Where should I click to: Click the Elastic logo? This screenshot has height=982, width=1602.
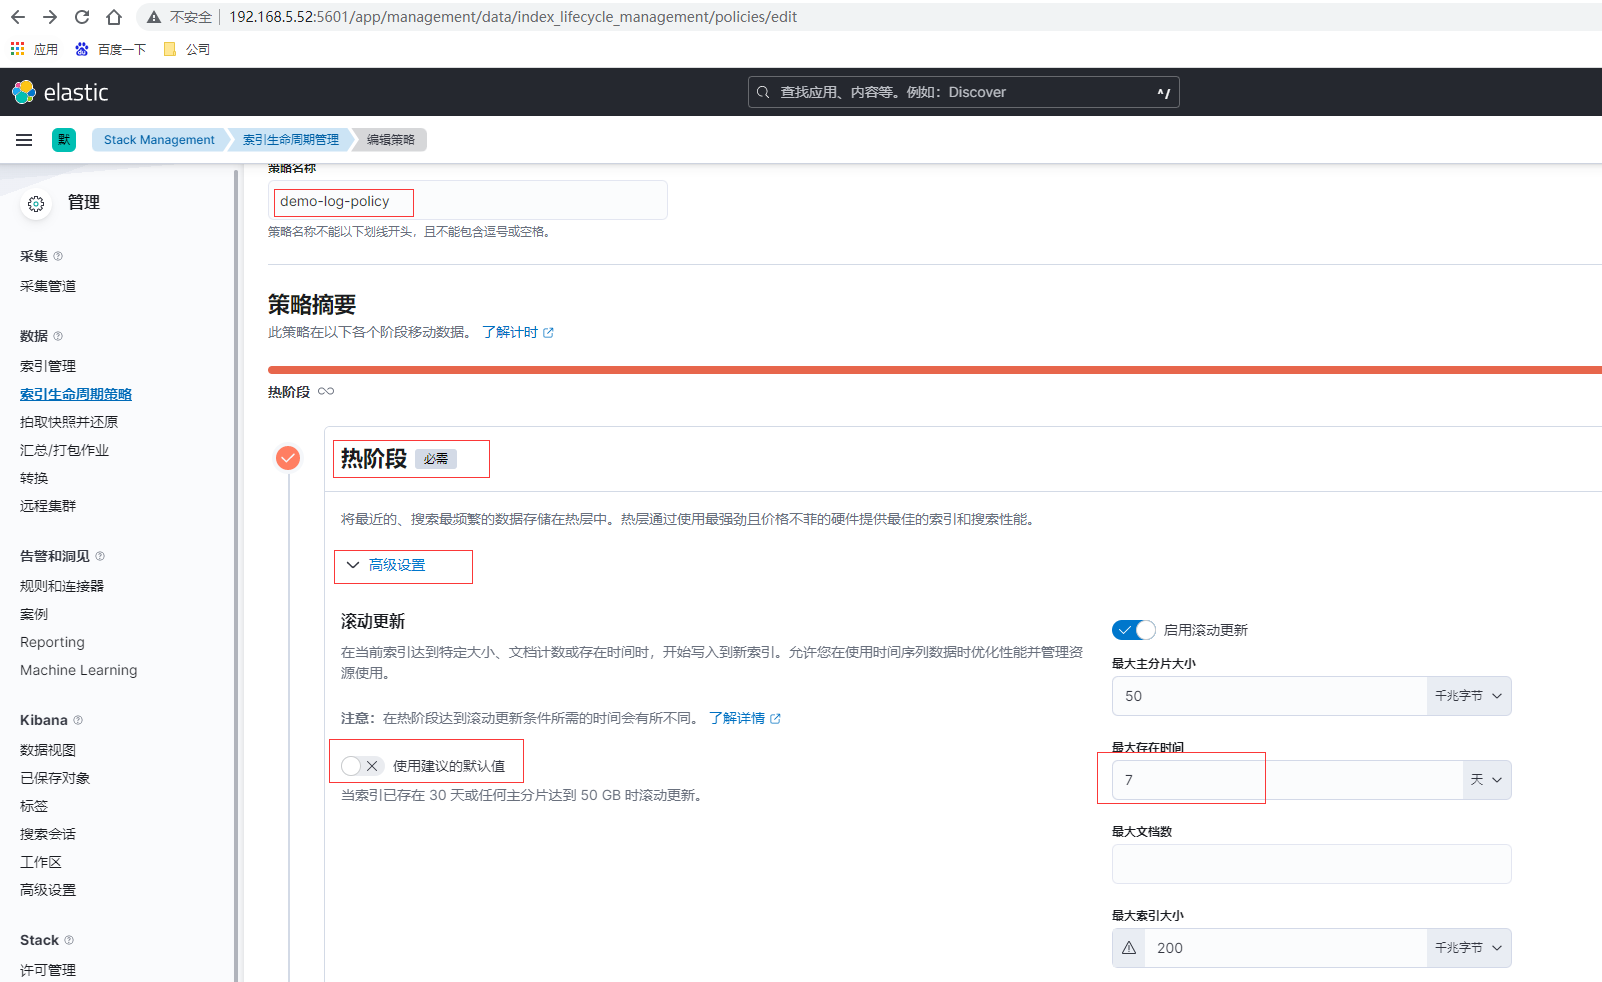coord(60,92)
